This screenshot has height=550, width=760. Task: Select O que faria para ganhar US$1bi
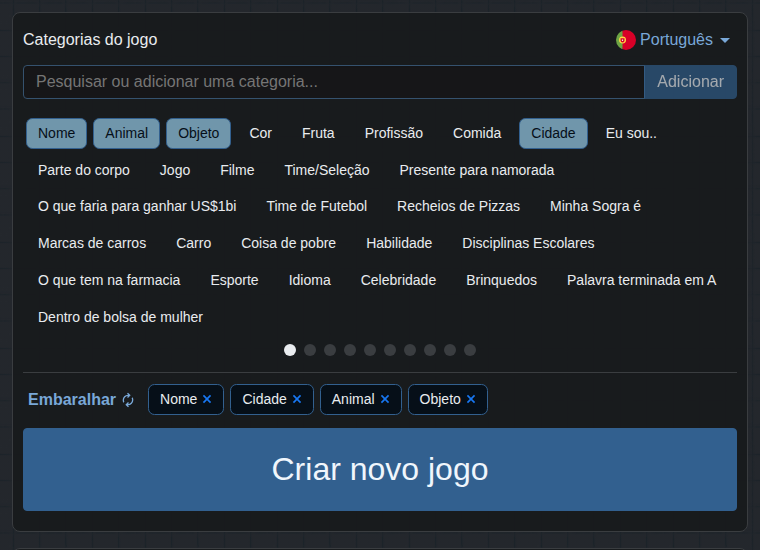coord(137,206)
